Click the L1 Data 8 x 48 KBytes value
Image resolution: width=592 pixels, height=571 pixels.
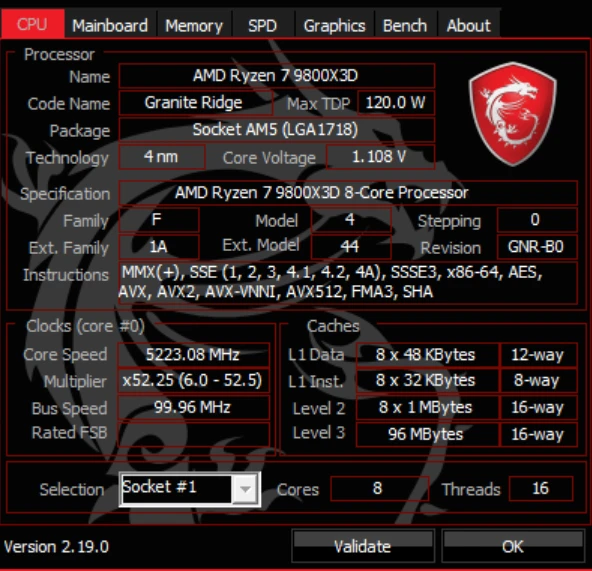click(x=427, y=355)
